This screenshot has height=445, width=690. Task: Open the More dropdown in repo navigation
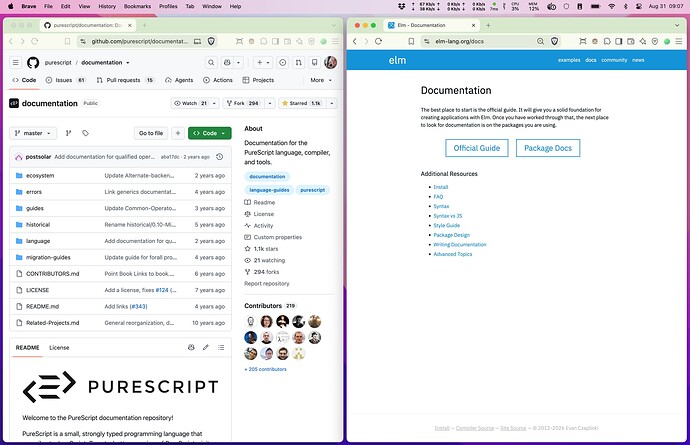321,80
